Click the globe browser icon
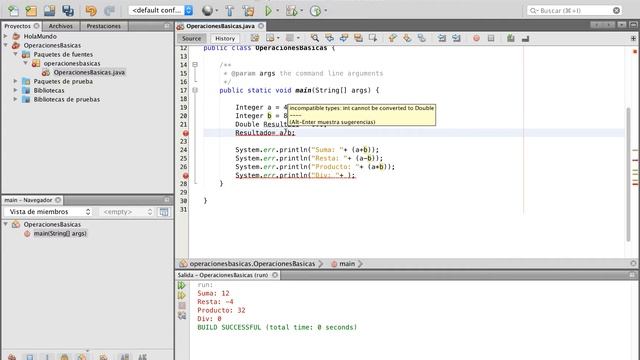640x360 pixels. 207,10
